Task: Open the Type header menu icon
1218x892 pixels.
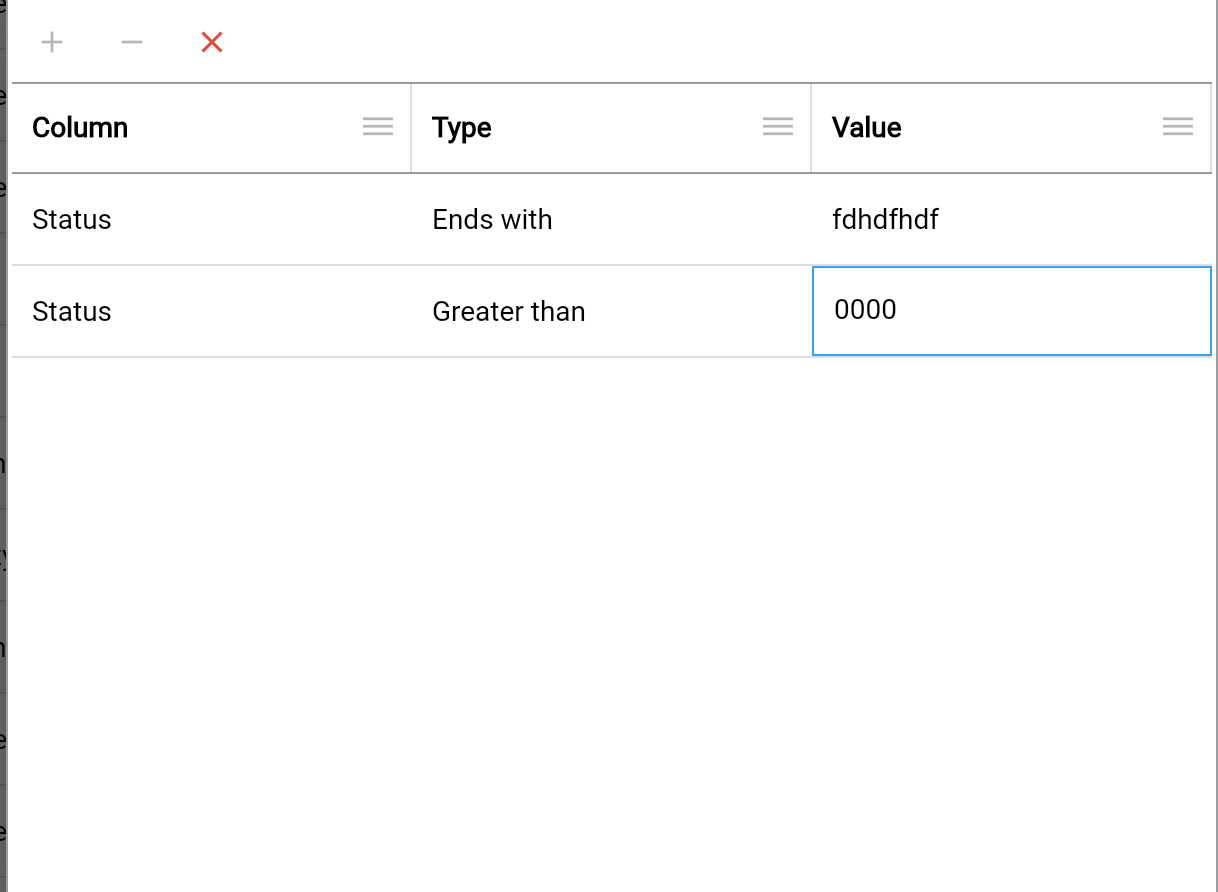Action: click(778, 126)
